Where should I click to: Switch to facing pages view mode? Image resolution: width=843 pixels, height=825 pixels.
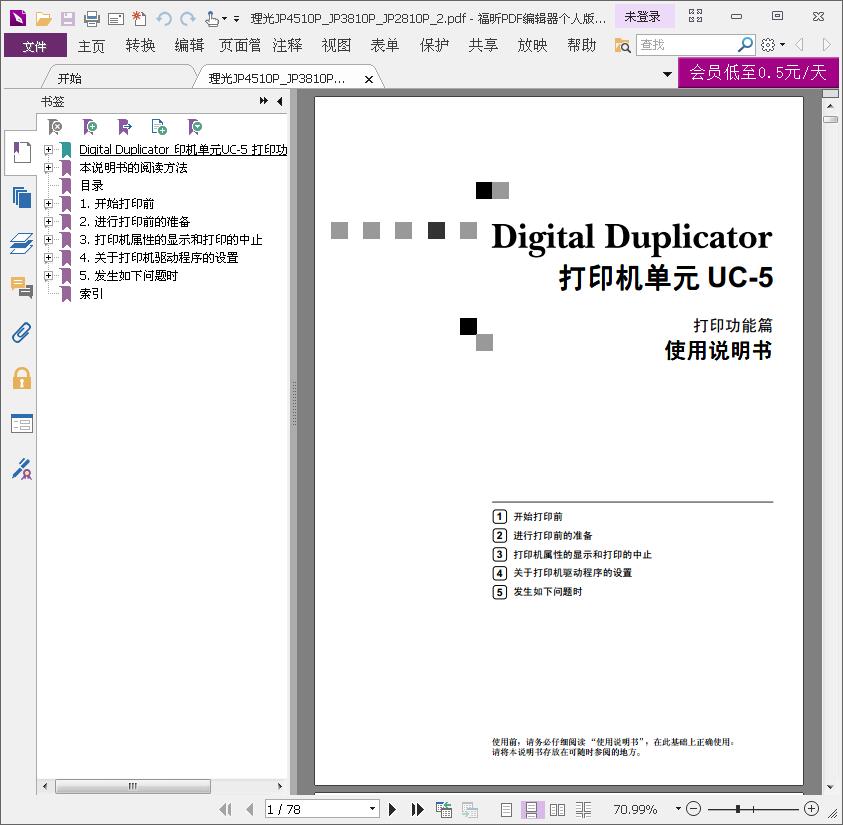coord(558,809)
